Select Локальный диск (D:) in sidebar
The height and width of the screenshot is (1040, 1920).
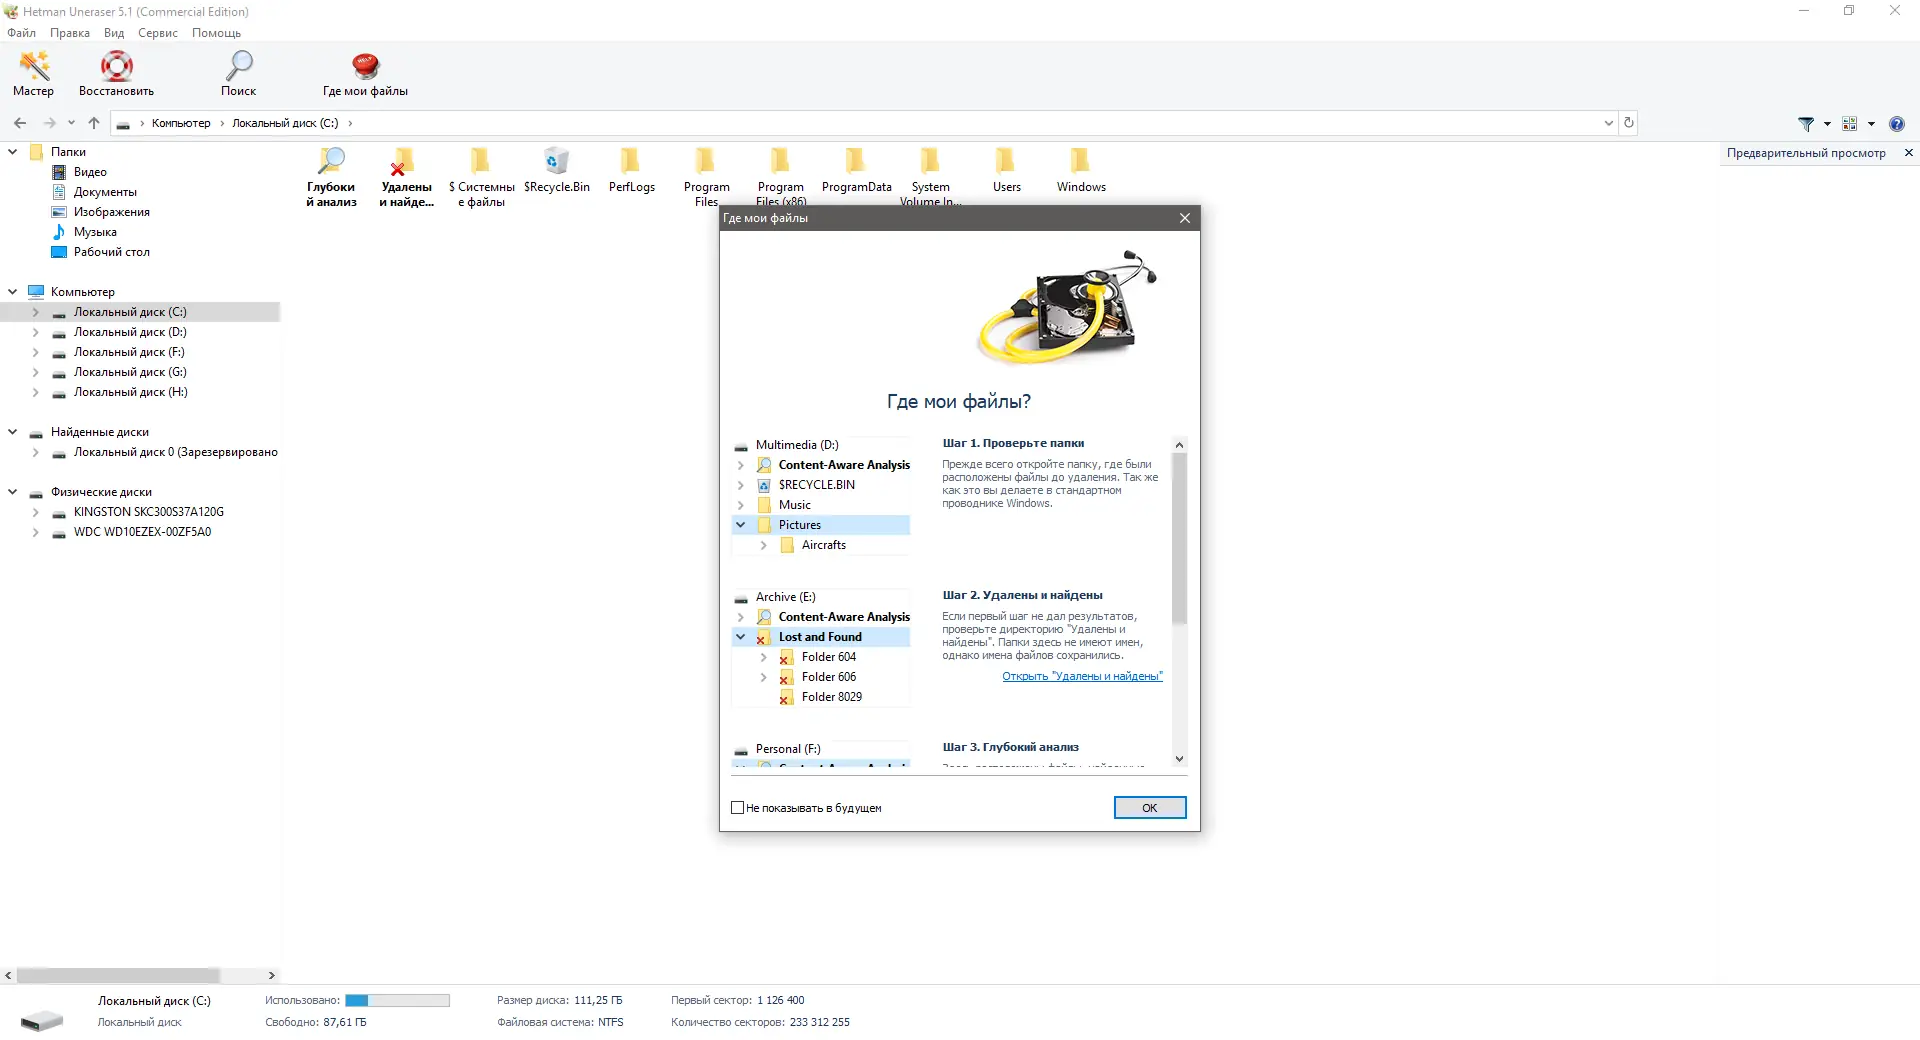tap(130, 331)
